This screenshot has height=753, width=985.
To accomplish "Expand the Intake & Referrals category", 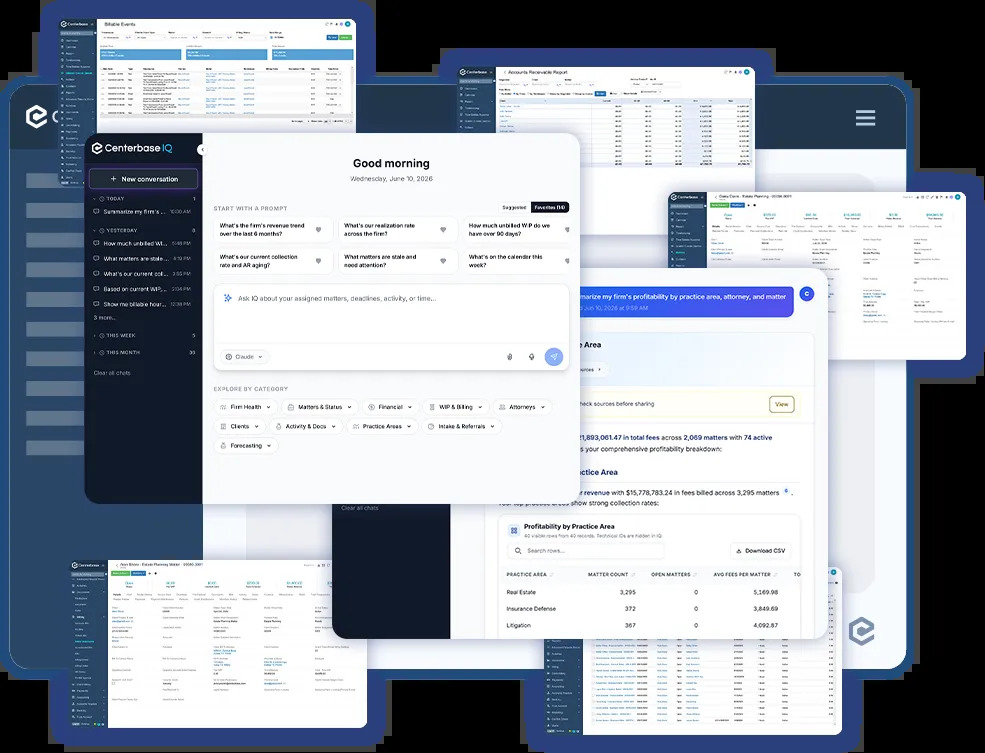I will [462, 426].
